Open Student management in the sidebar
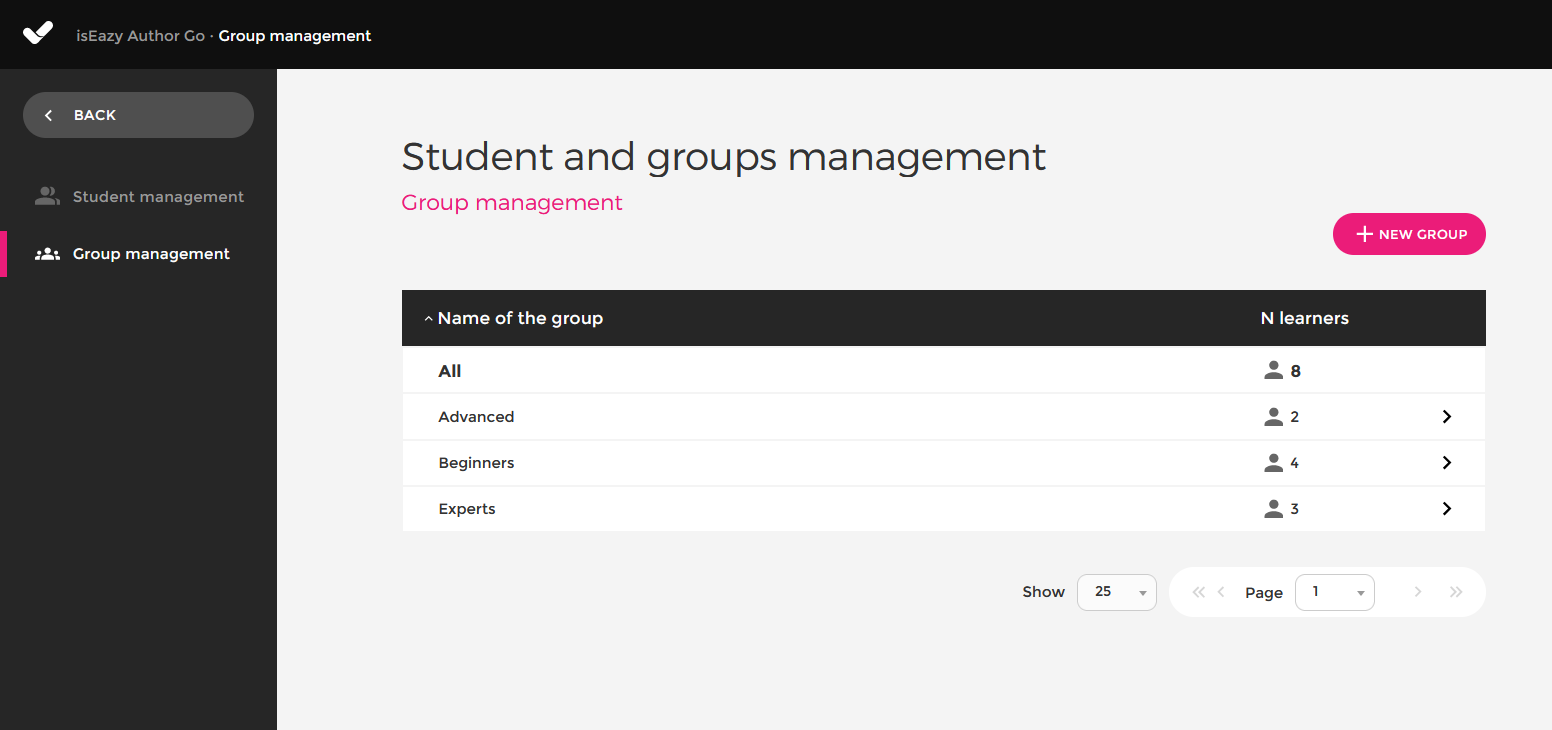 138,197
